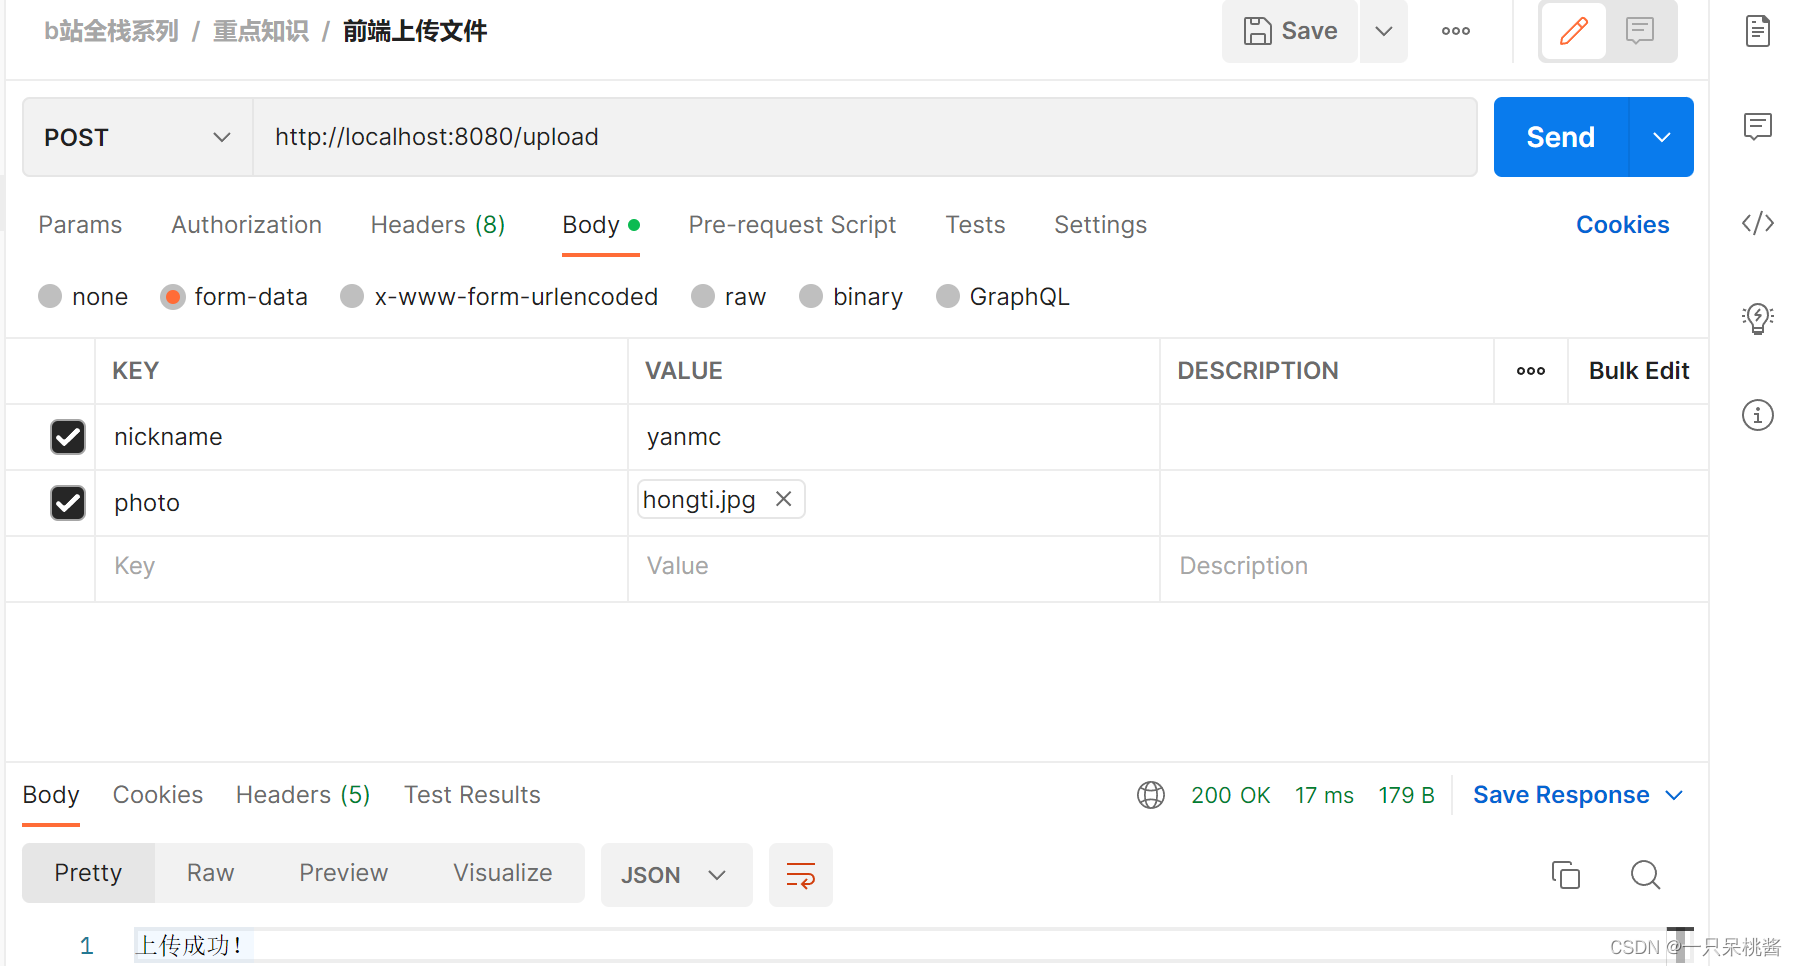Switch to comment mode in top toolbar
Image resolution: width=1797 pixels, height=966 pixels.
tap(1640, 31)
